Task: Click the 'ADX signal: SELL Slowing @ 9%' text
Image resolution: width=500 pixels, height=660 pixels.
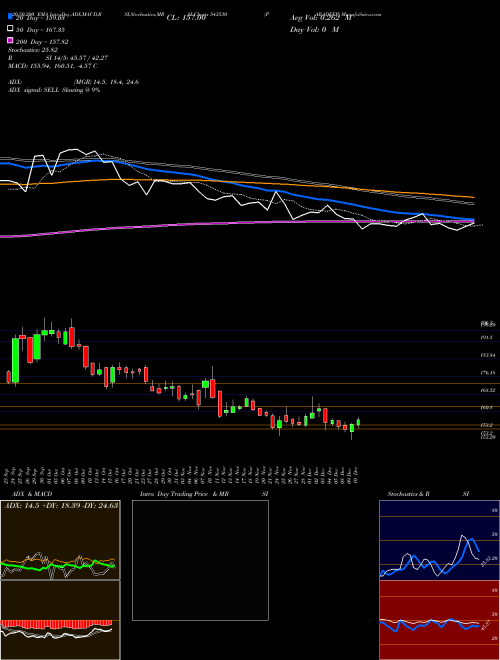Action: click(54, 90)
